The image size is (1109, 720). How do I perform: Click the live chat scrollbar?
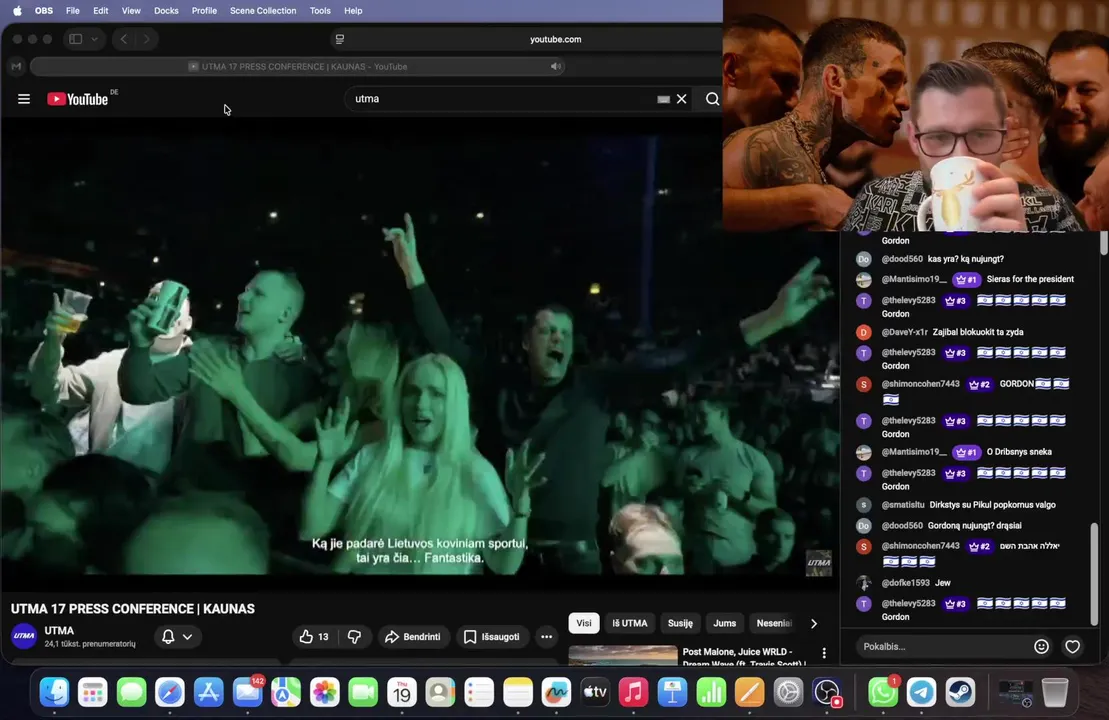click(1095, 573)
